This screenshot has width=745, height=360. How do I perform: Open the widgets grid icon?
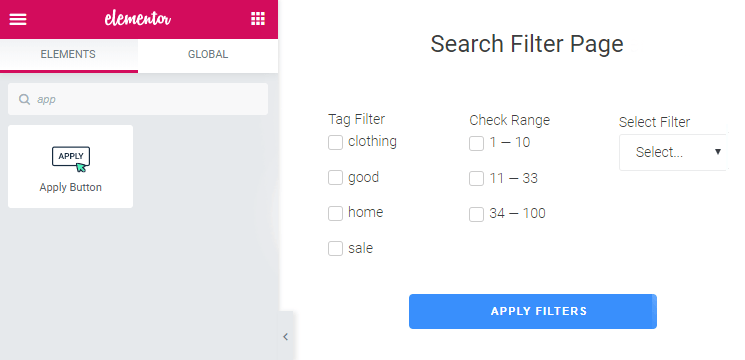coord(258,19)
